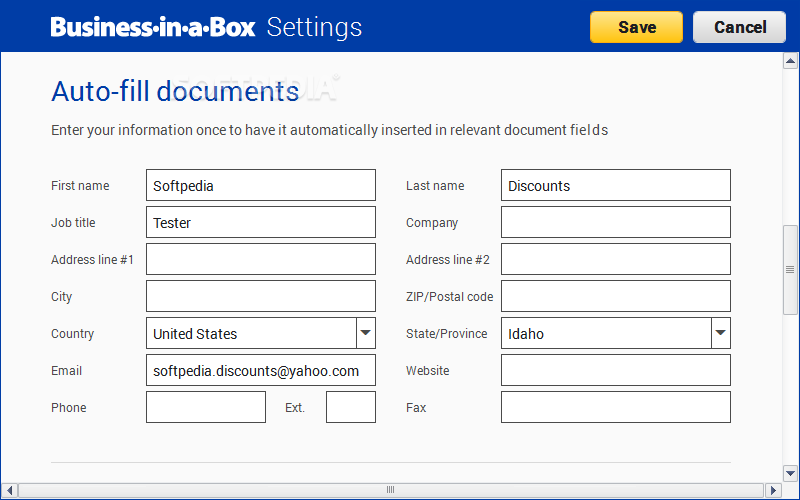The height and width of the screenshot is (500, 800).
Task: Click the Address line #2 field
Action: tap(616, 259)
